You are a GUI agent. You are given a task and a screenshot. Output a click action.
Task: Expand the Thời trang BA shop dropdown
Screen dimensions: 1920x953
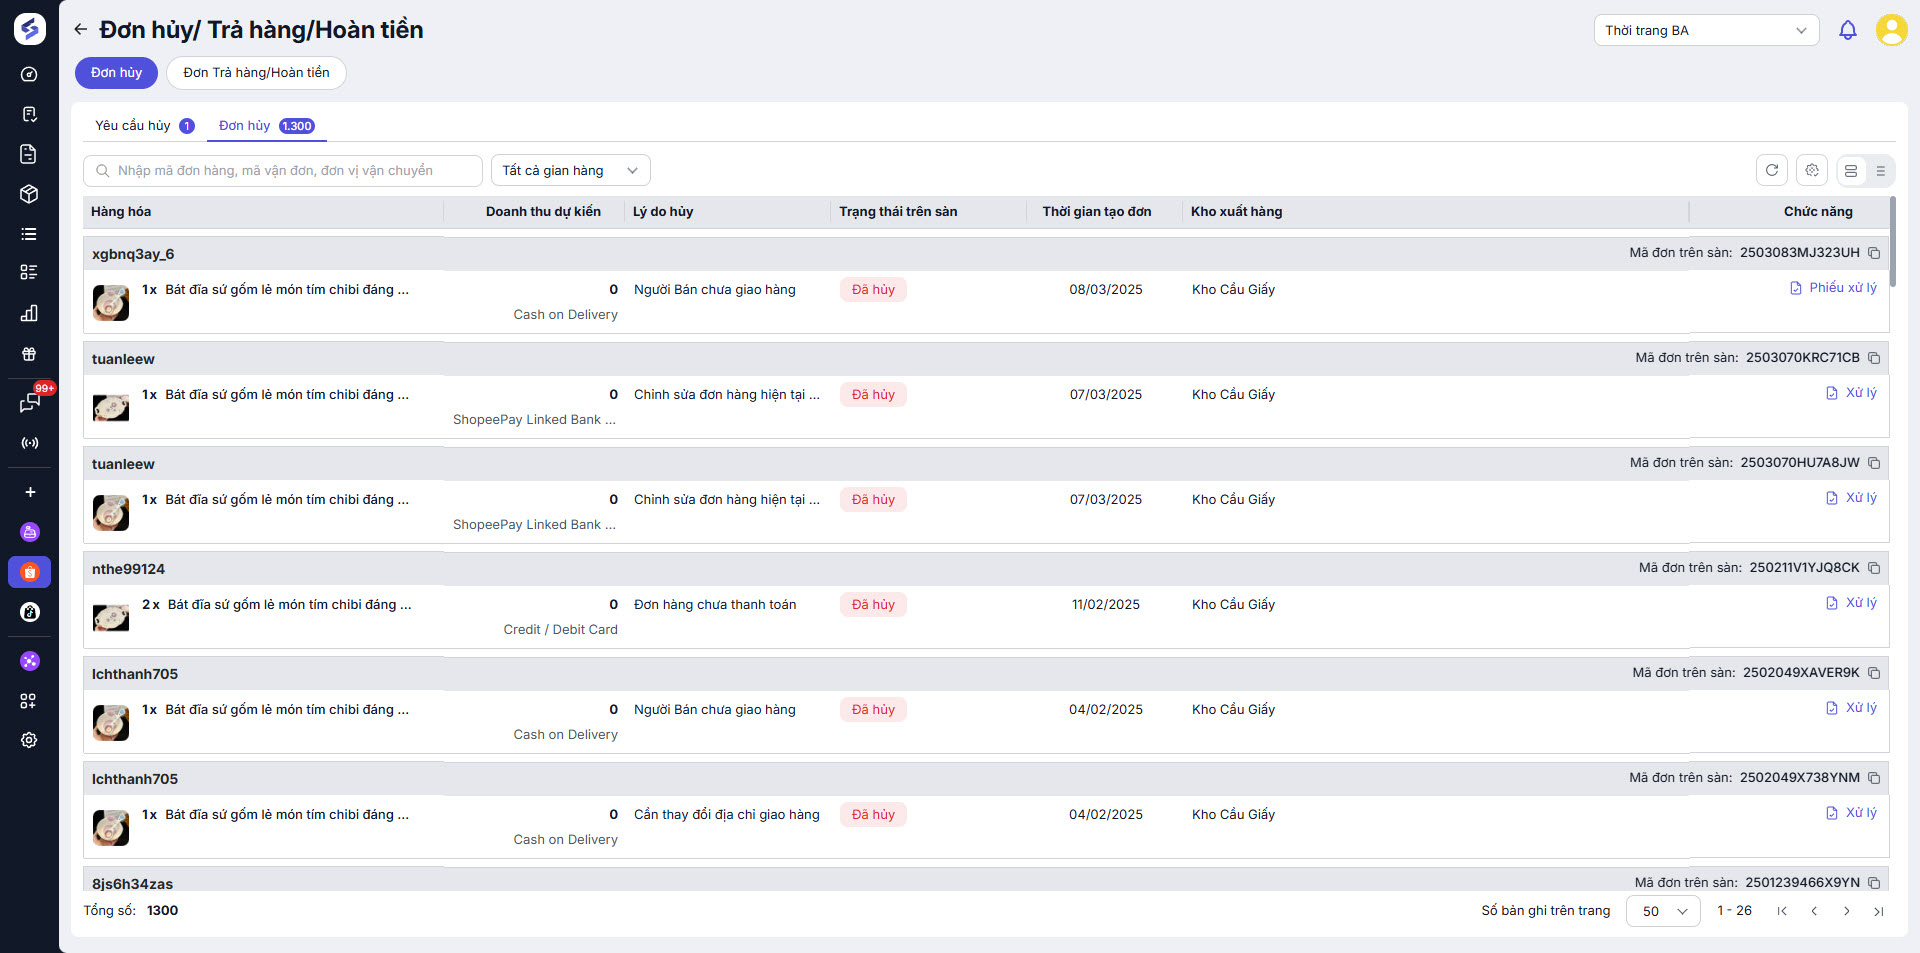coord(1705,30)
